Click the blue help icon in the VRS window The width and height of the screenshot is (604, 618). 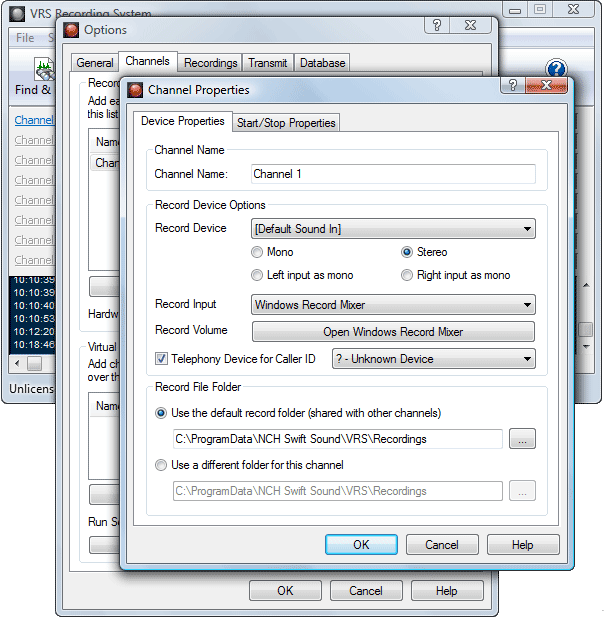click(x=556, y=69)
